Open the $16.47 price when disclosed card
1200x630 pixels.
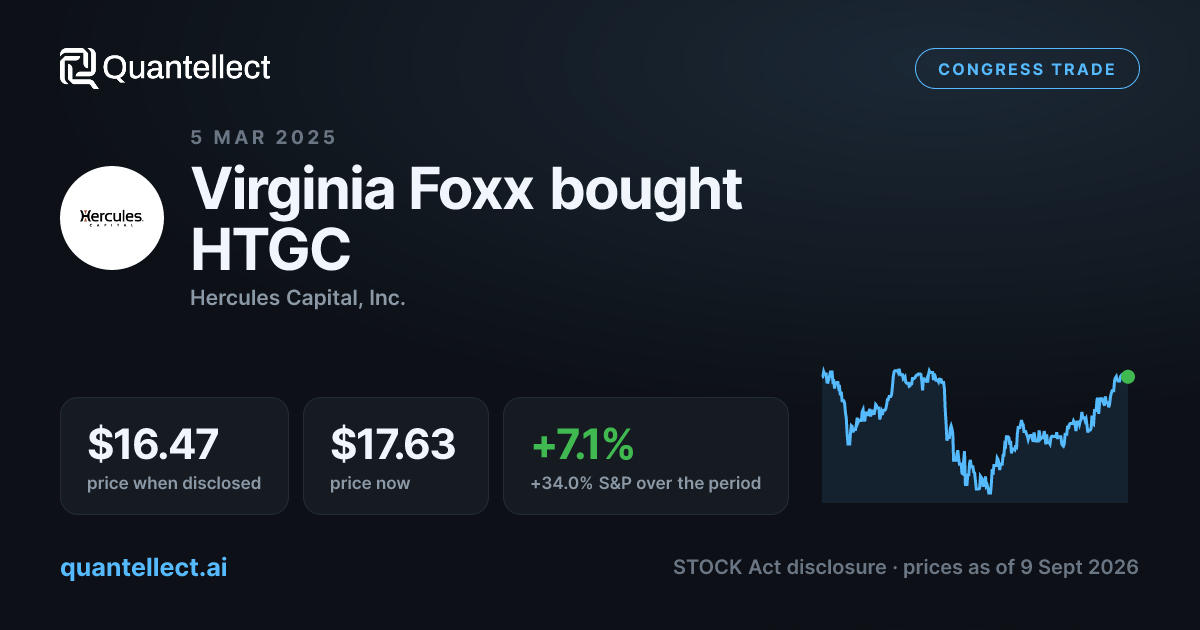174,456
